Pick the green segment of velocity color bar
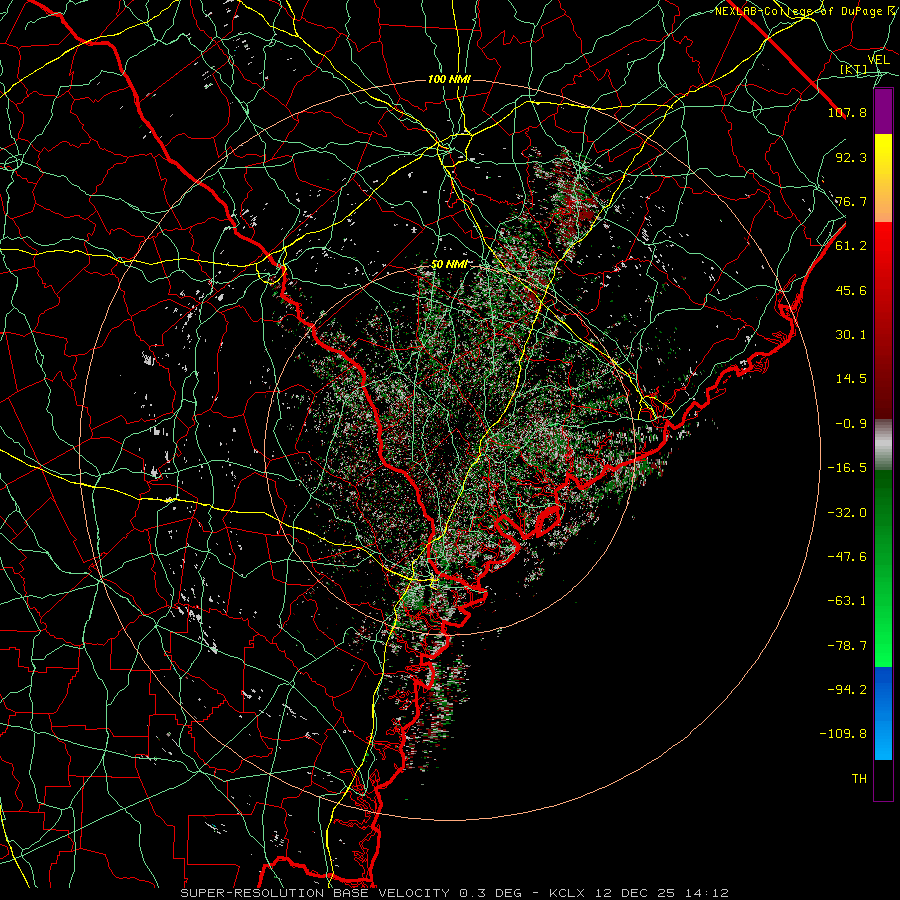Screen dimensions: 900x900 [883, 569]
